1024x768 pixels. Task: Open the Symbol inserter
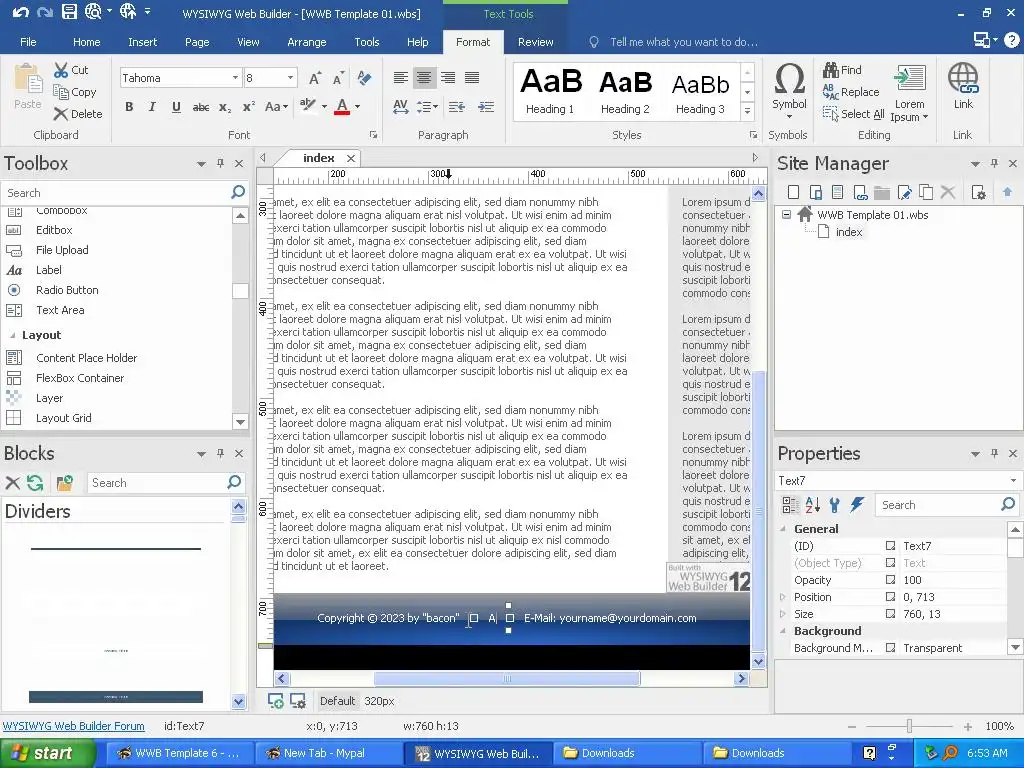click(789, 90)
